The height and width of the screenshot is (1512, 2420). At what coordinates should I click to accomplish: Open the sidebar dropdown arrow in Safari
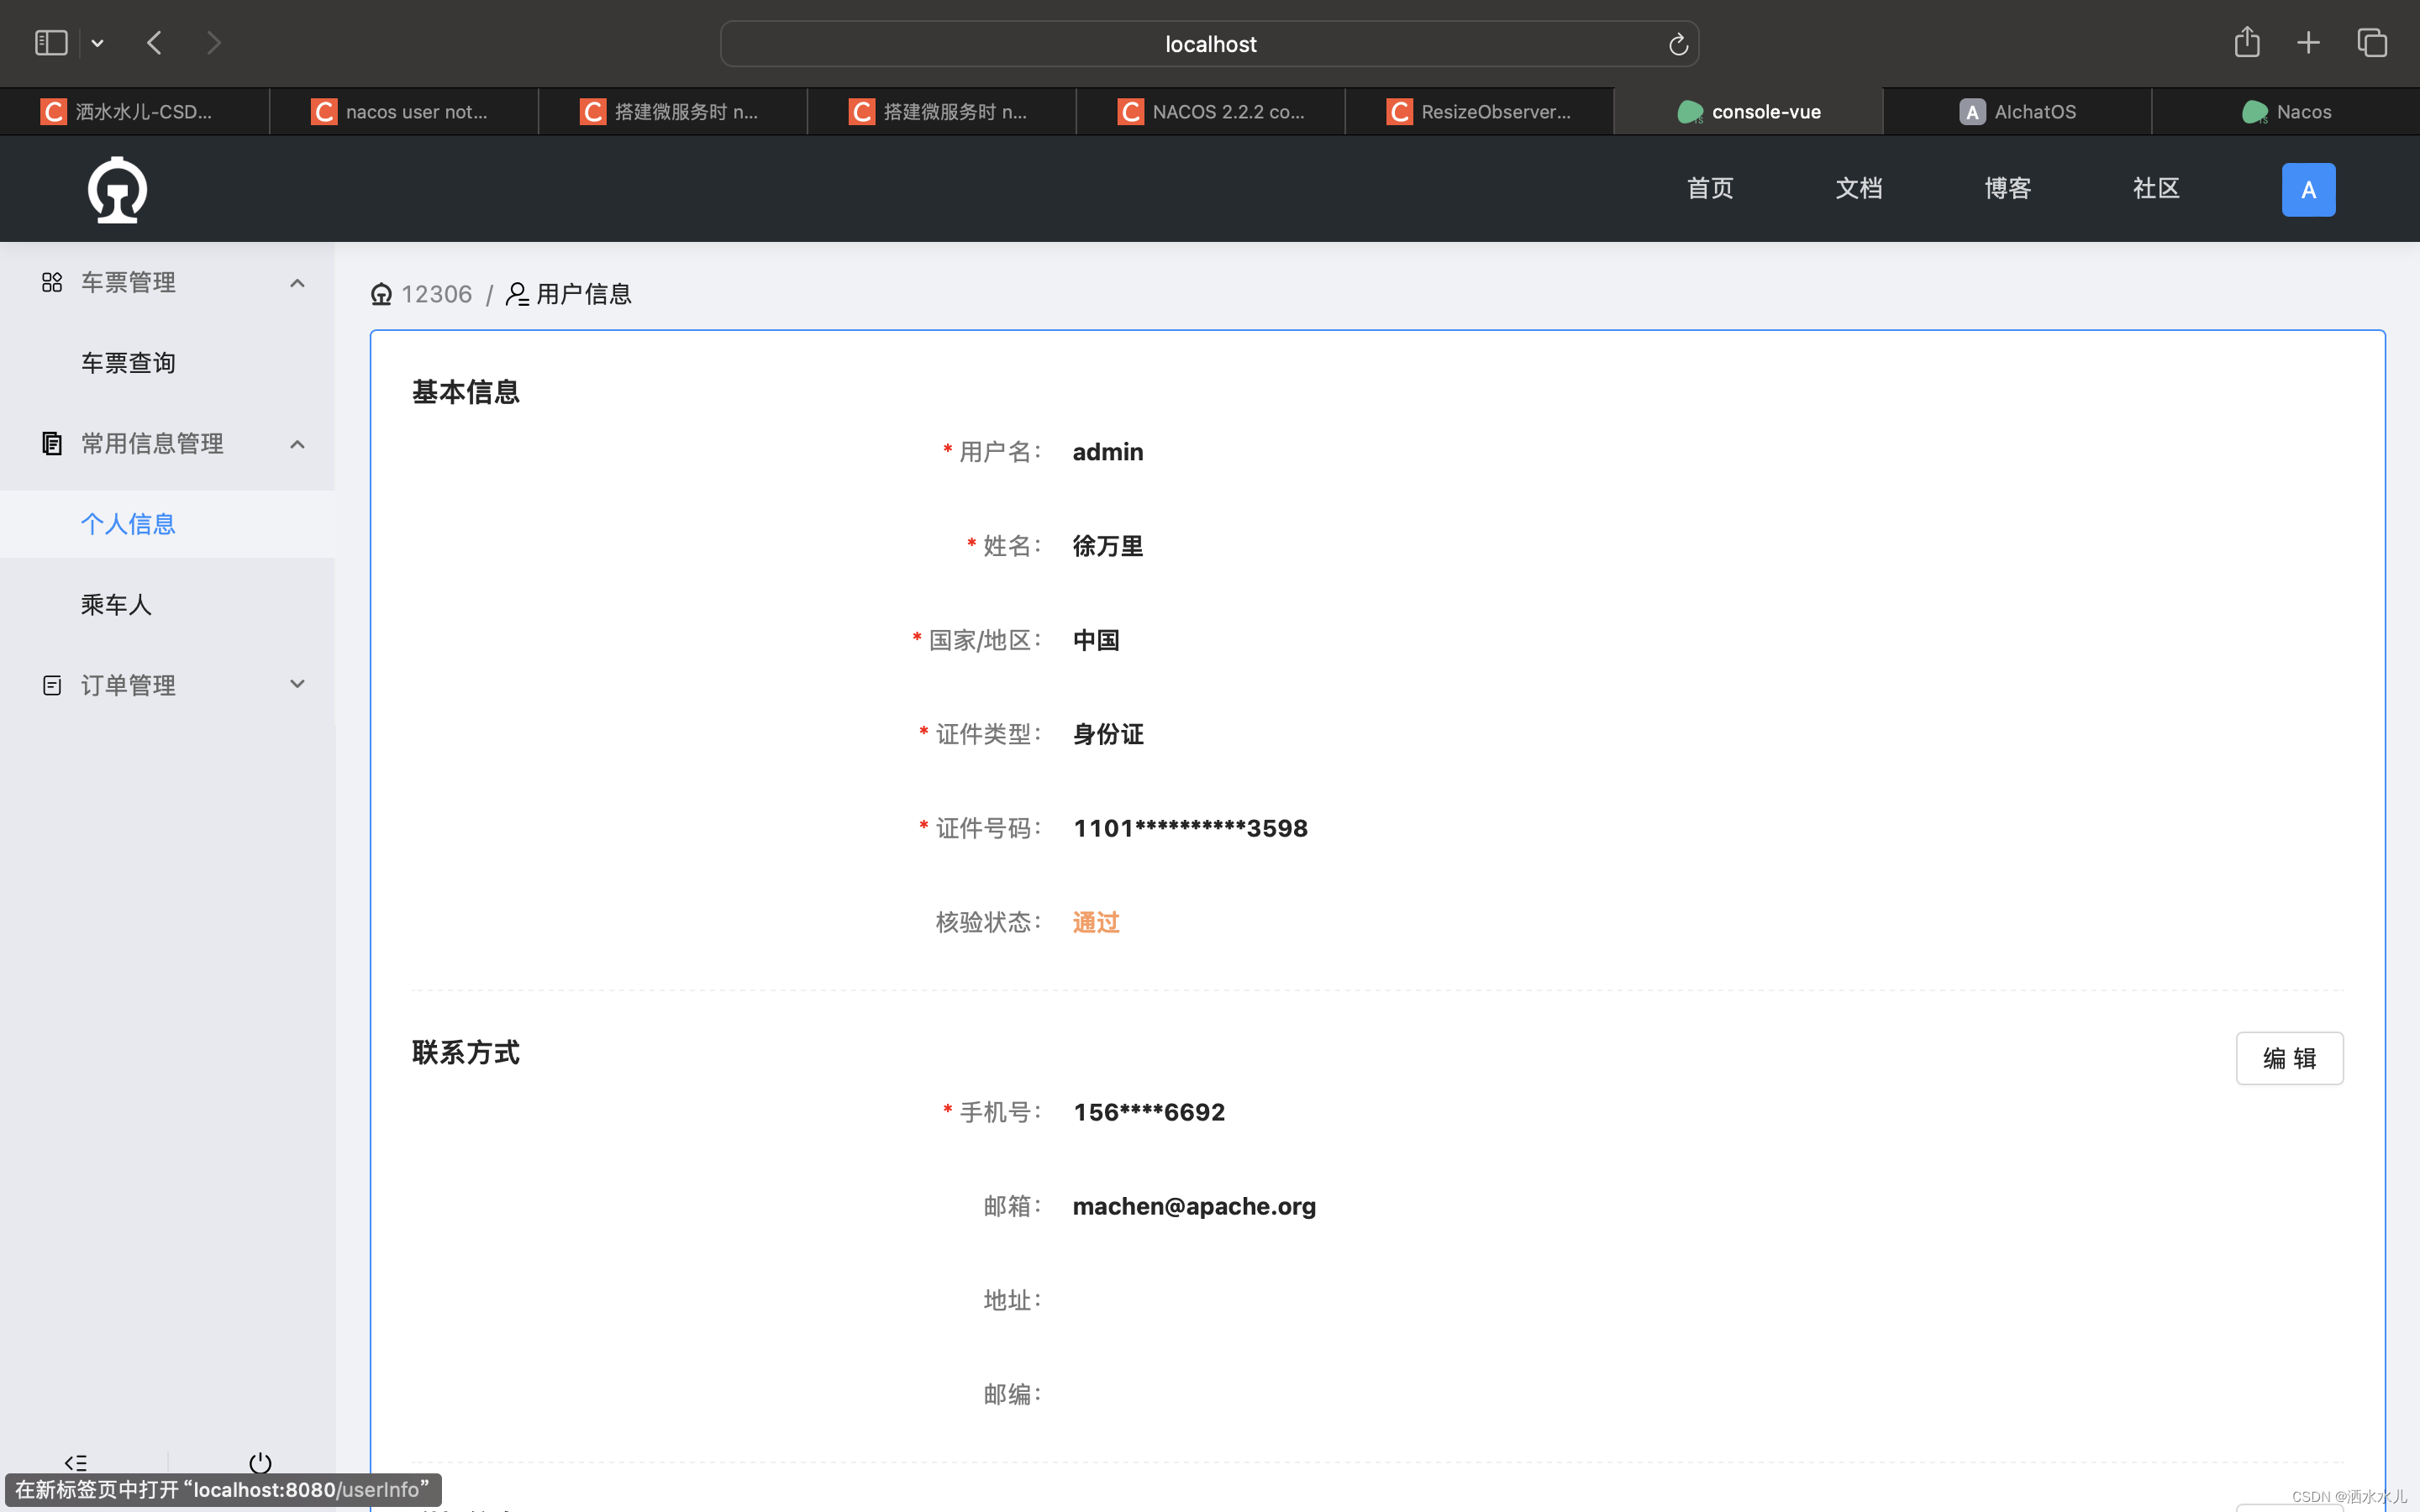[97, 43]
